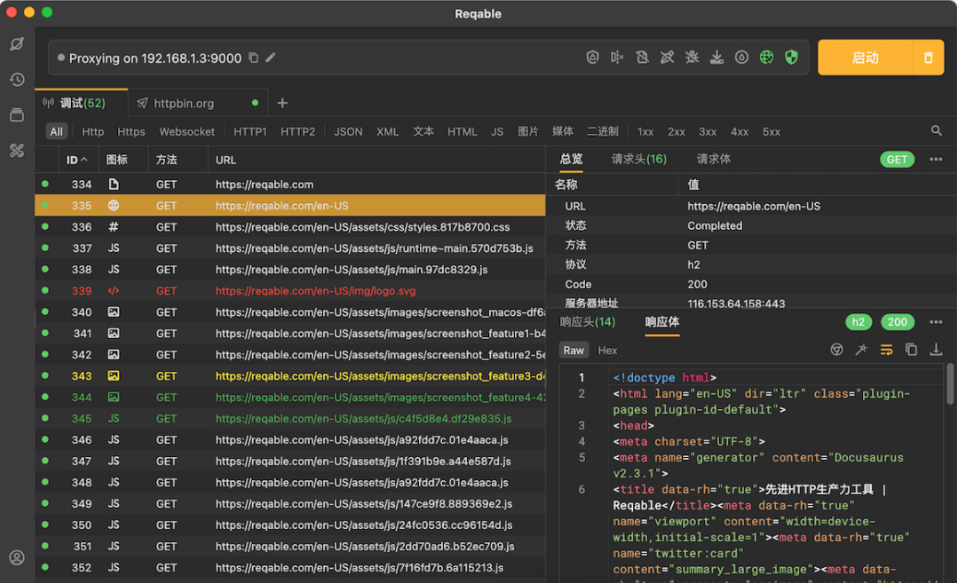
Task: Toggle the green globe system proxy icon
Action: (x=767, y=57)
